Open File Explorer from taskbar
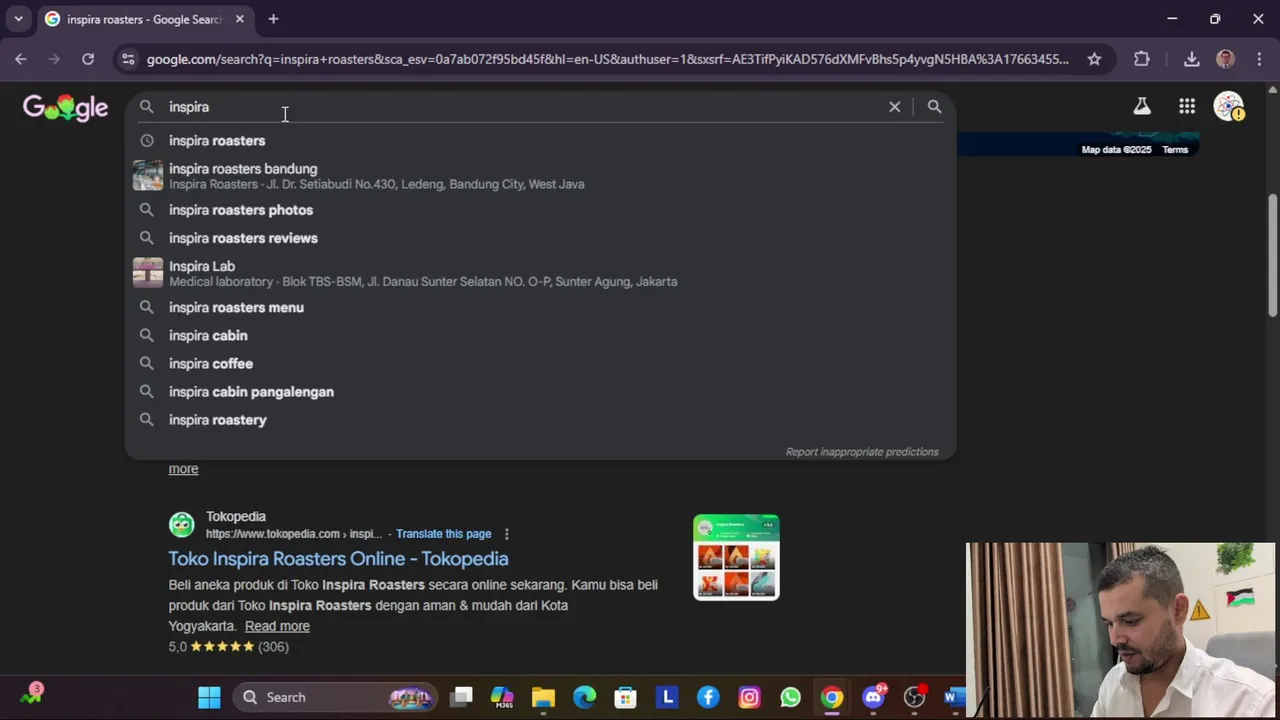1280x720 pixels. point(543,697)
